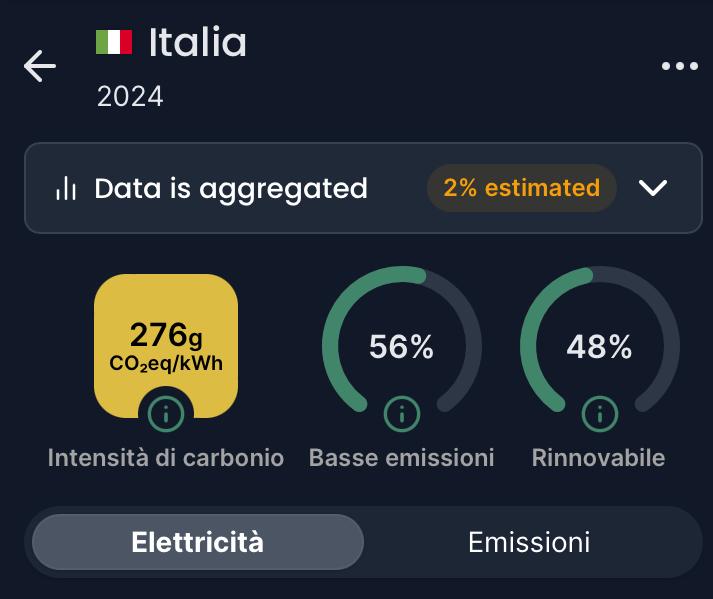This screenshot has width=713, height=599.
Task: Click the 56% low-emissions gauge
Action: tap(402, 346)
